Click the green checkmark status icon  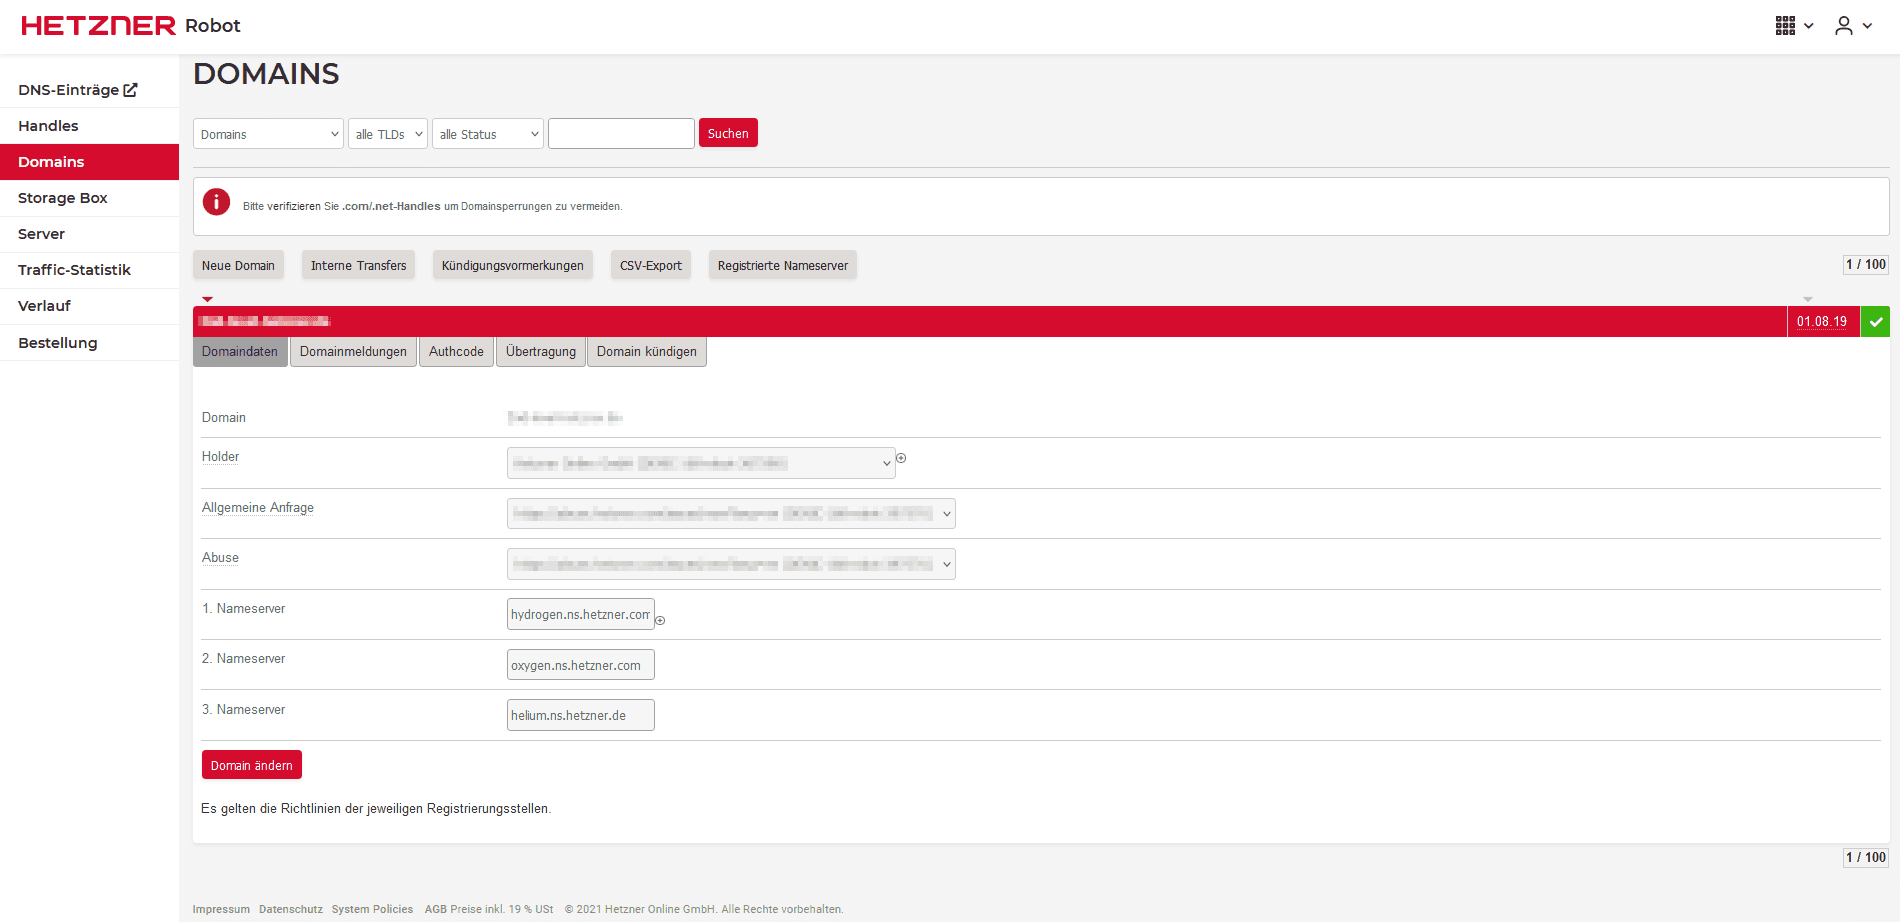(1876, 322)
